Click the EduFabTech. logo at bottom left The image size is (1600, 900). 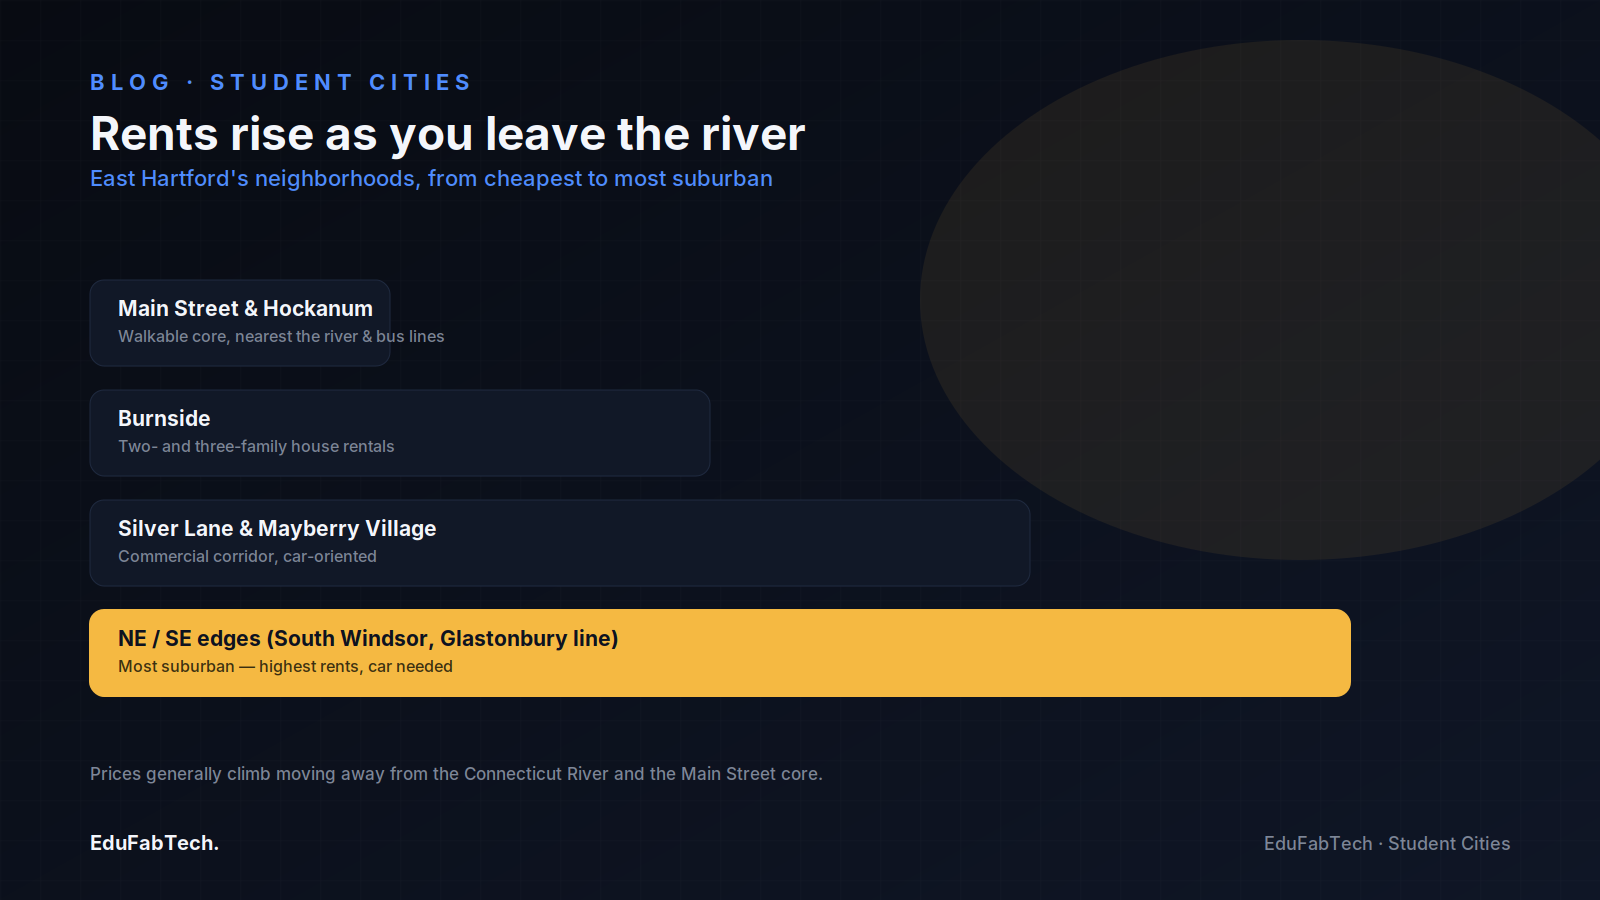154,843
